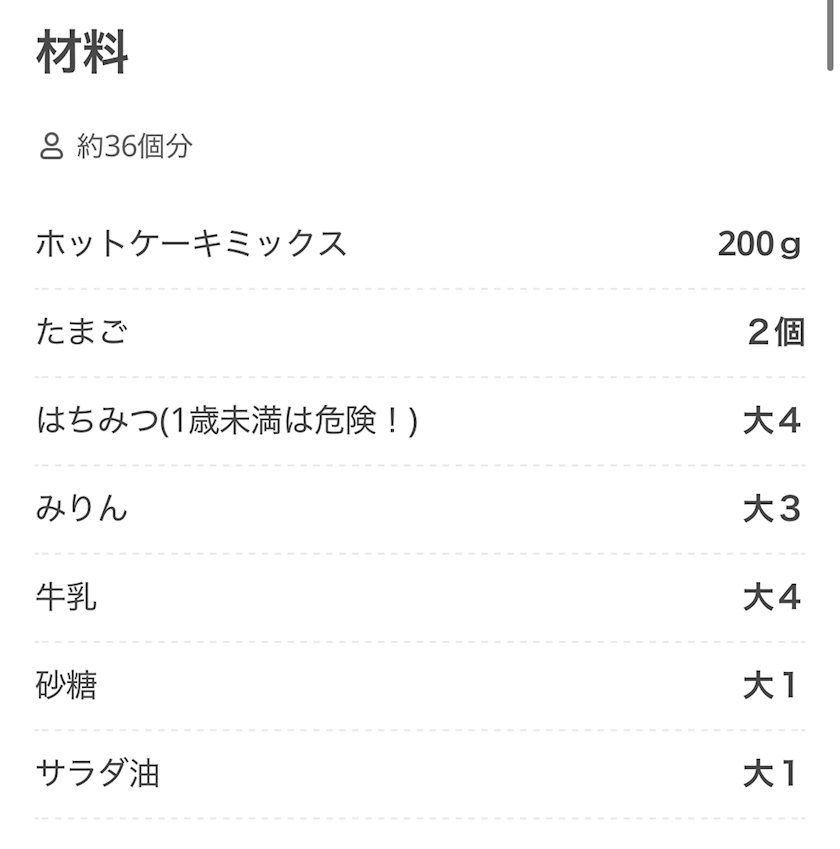Click the dotted divider under サラダ油 row
The width and height of the screenshot is (840, 849).
click(420, 819)
